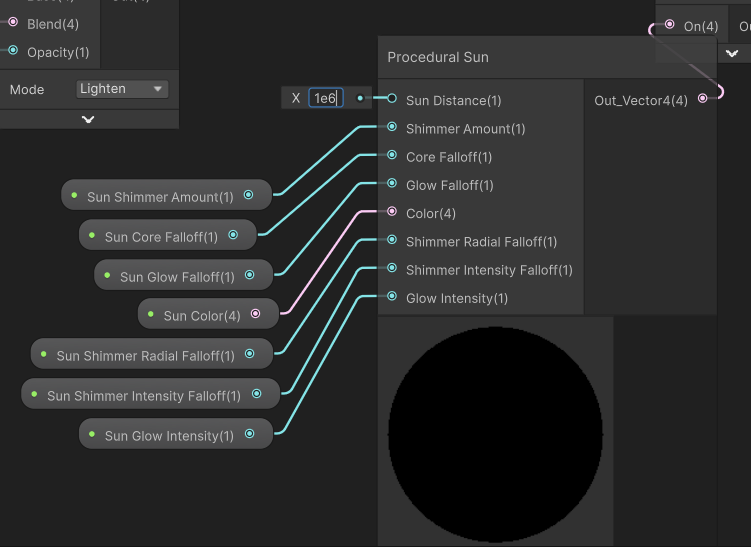Select the Sun Core Falloff property node

click(x=160, y=237)
